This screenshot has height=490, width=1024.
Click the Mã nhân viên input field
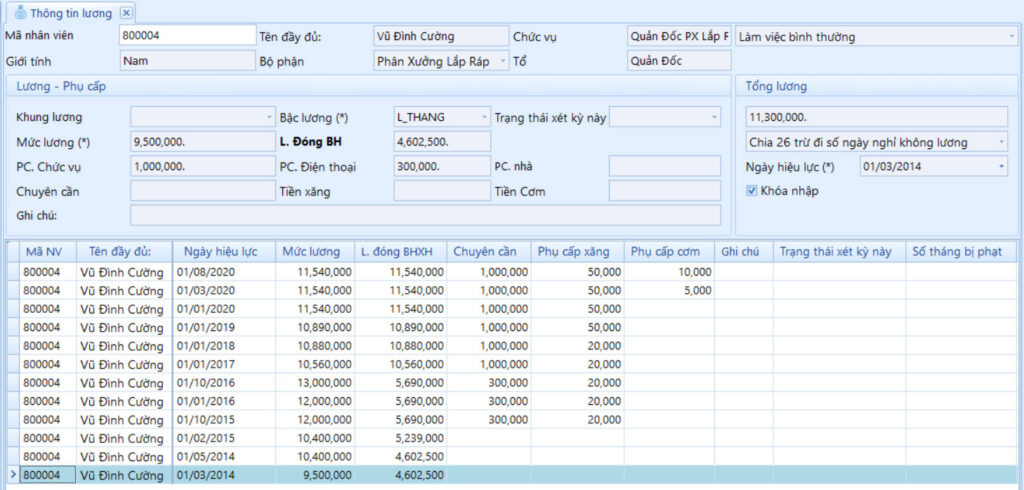point(188,35)
